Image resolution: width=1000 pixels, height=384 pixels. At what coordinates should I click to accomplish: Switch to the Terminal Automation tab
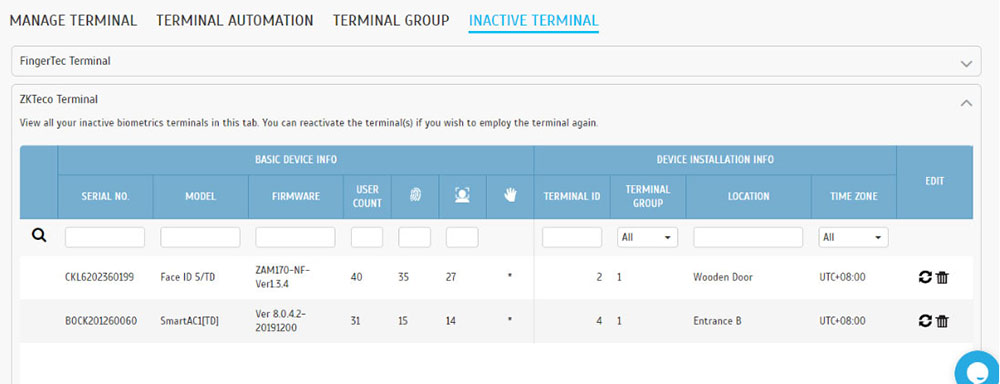point(235,20)
